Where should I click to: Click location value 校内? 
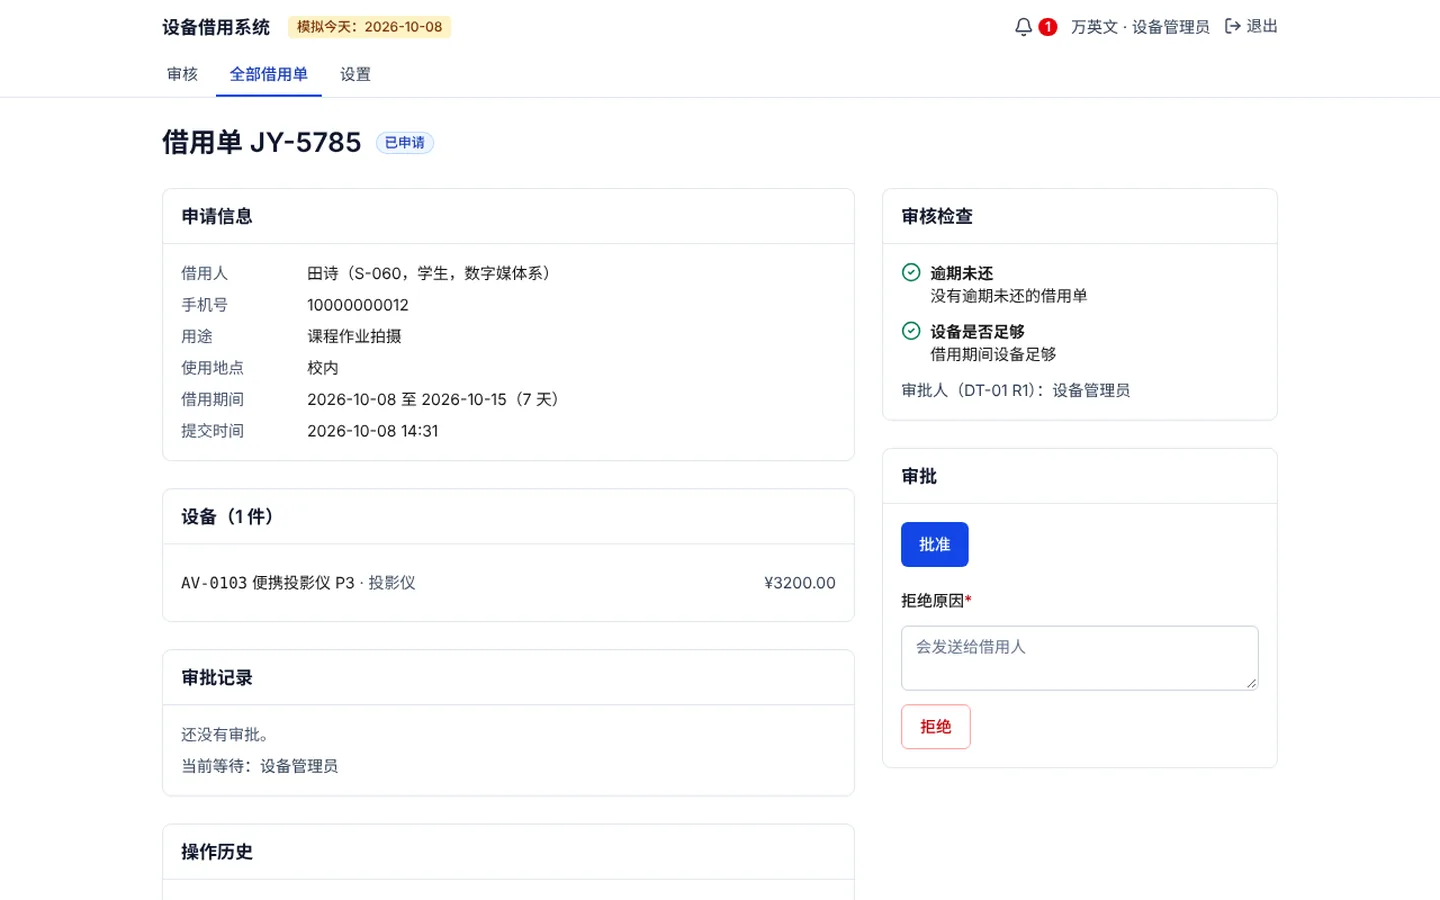click(322, 368)
